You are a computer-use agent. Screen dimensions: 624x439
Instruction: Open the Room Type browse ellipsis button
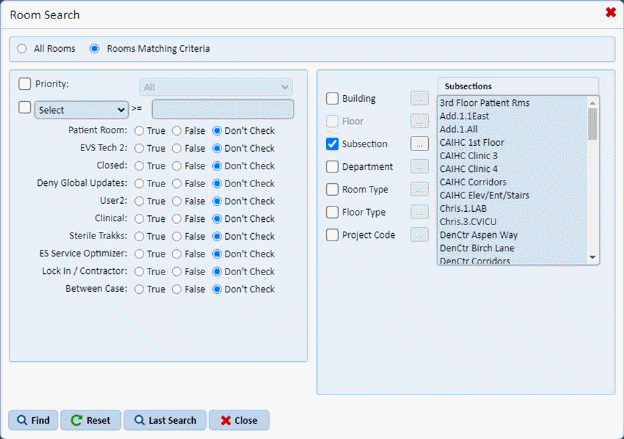(420, 189)
